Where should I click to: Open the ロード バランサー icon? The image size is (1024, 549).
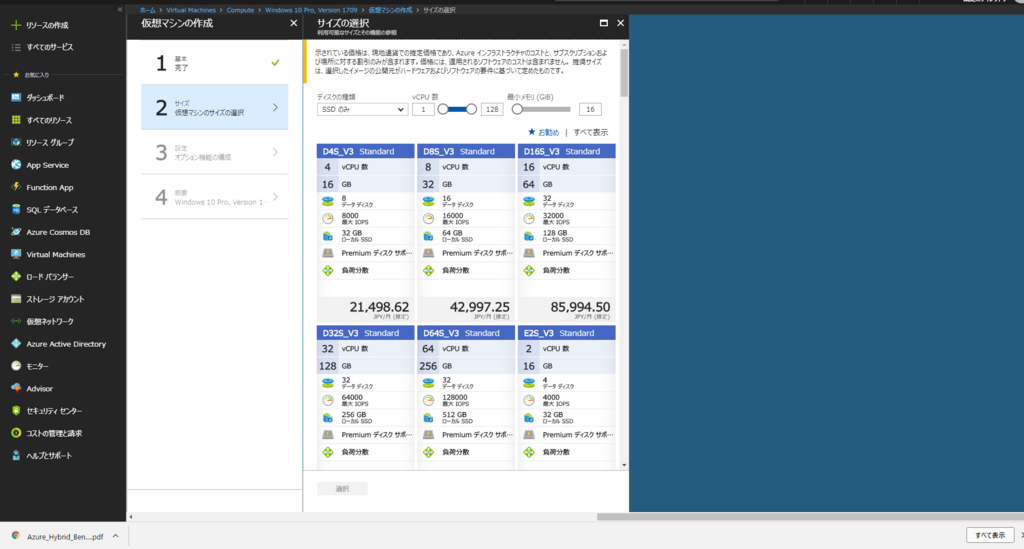tap(16, 276)
